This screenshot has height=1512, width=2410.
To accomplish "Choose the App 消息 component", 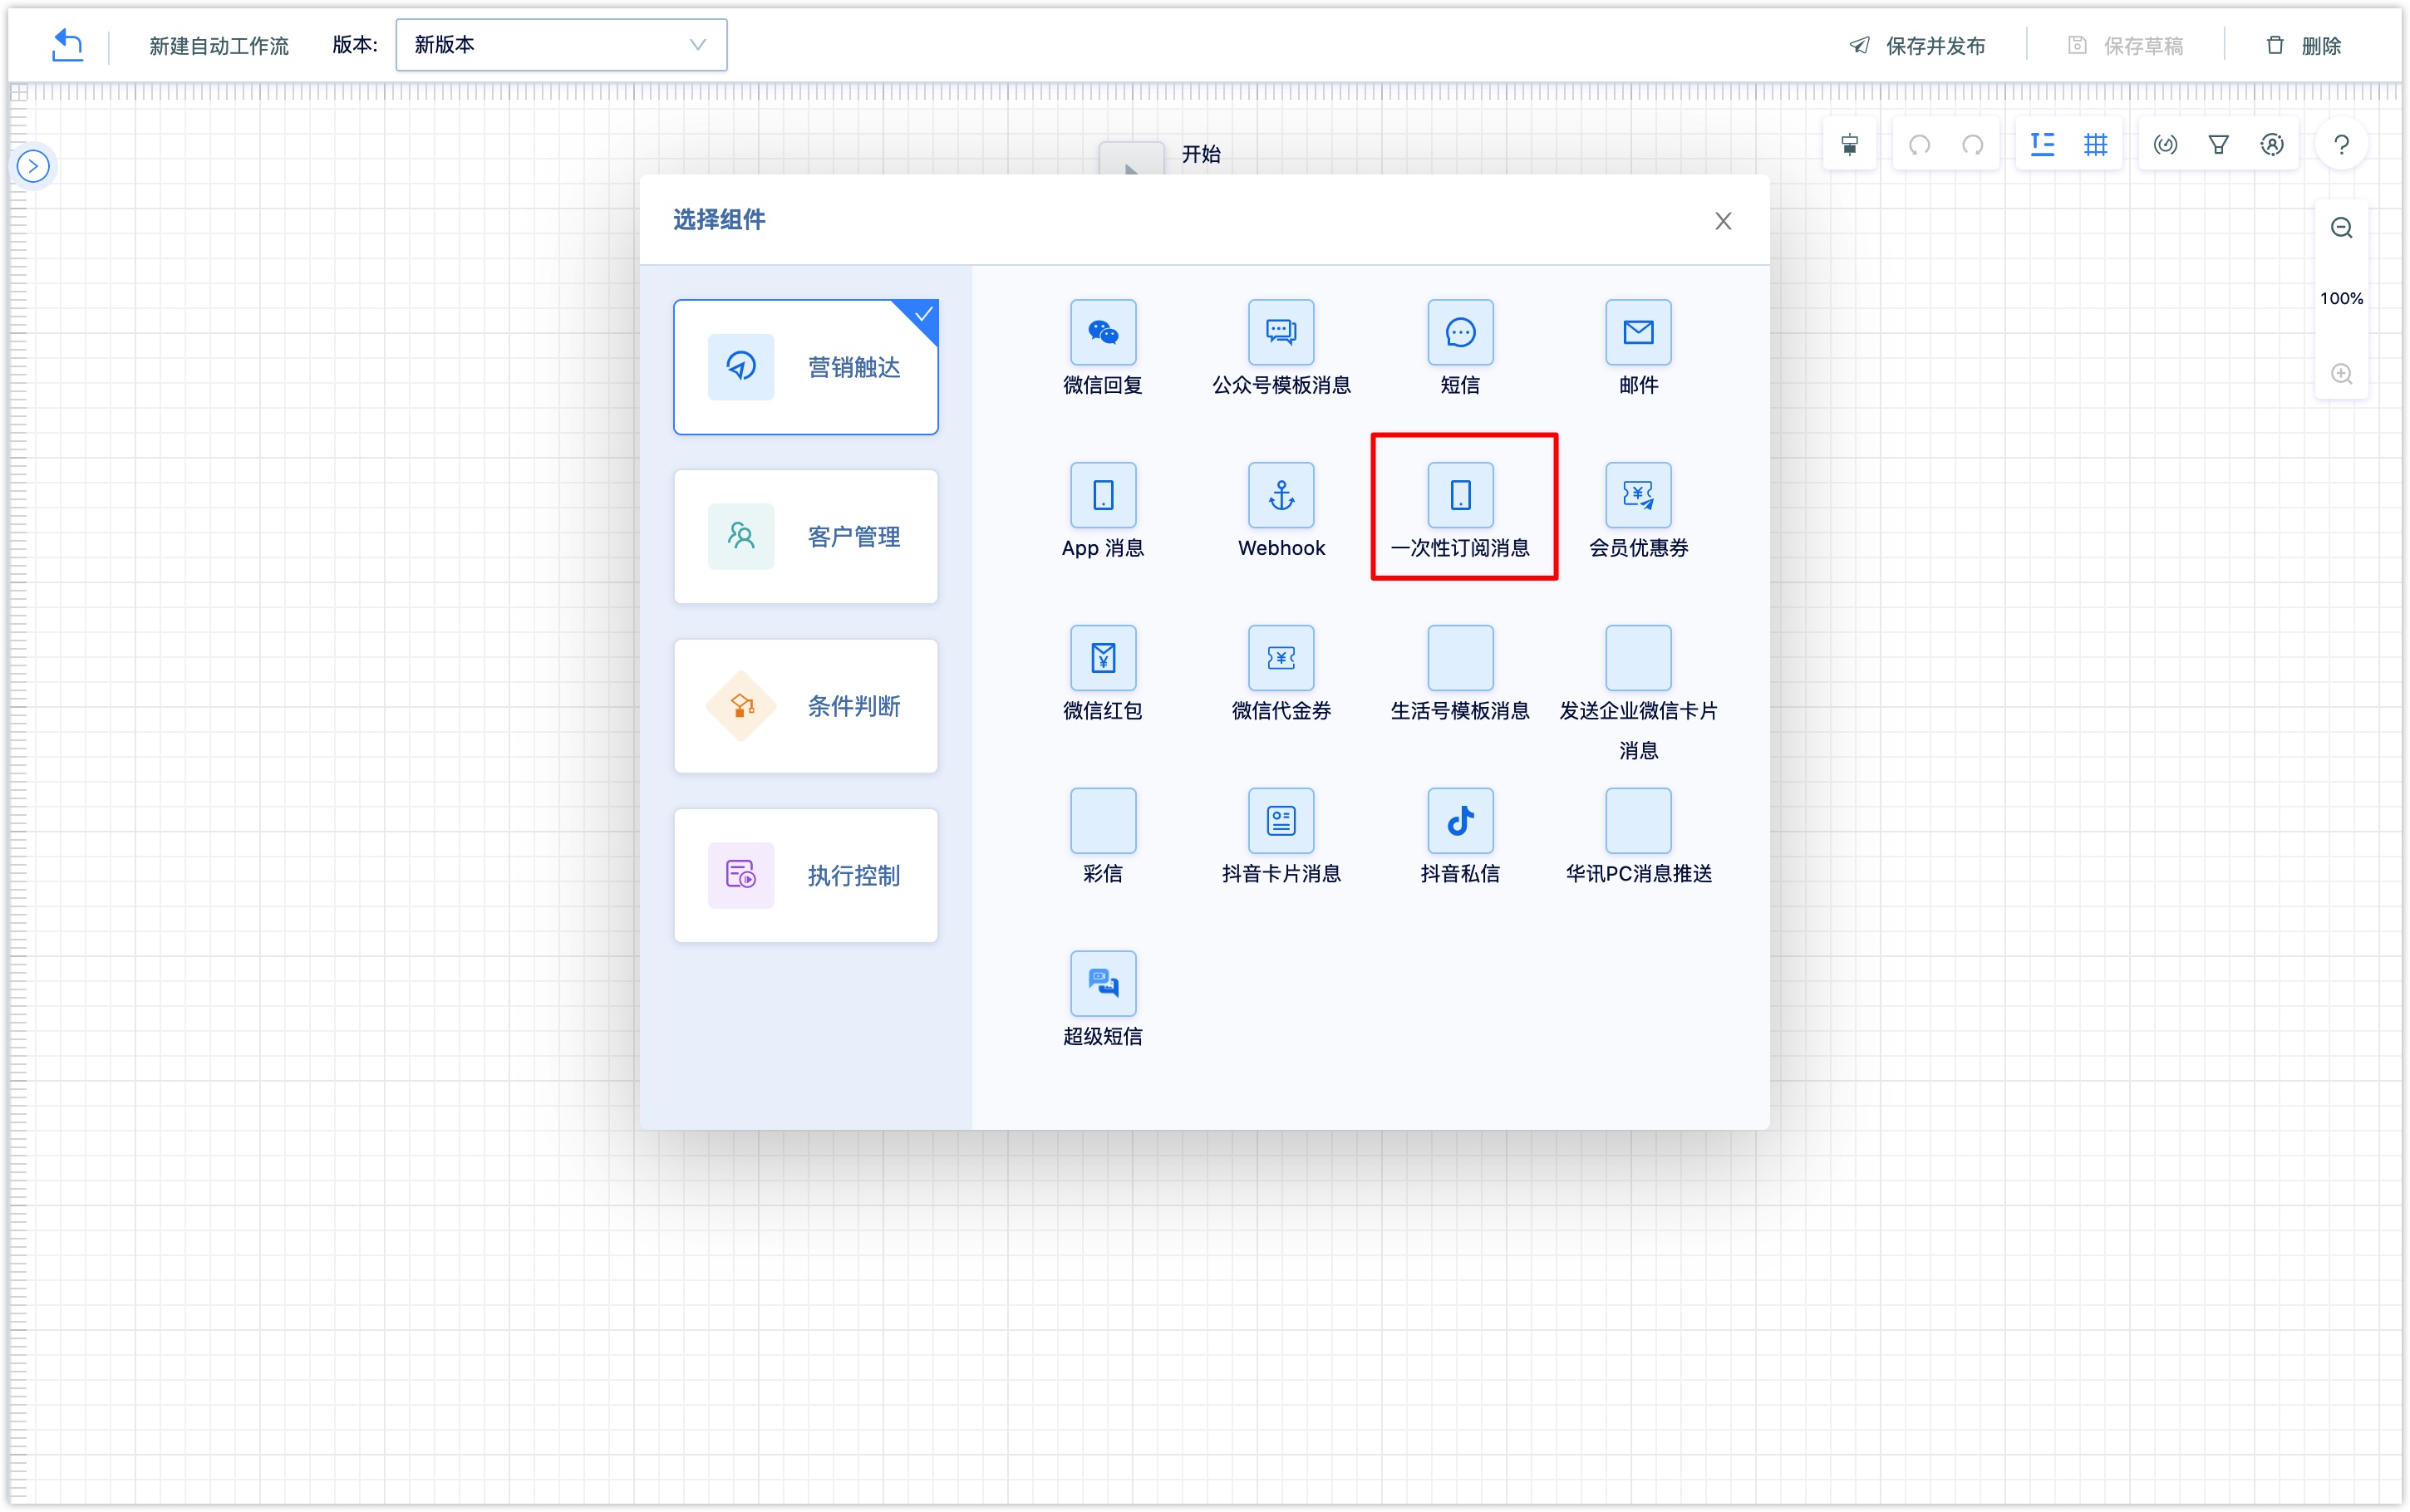I will (x=1103, y=511).
